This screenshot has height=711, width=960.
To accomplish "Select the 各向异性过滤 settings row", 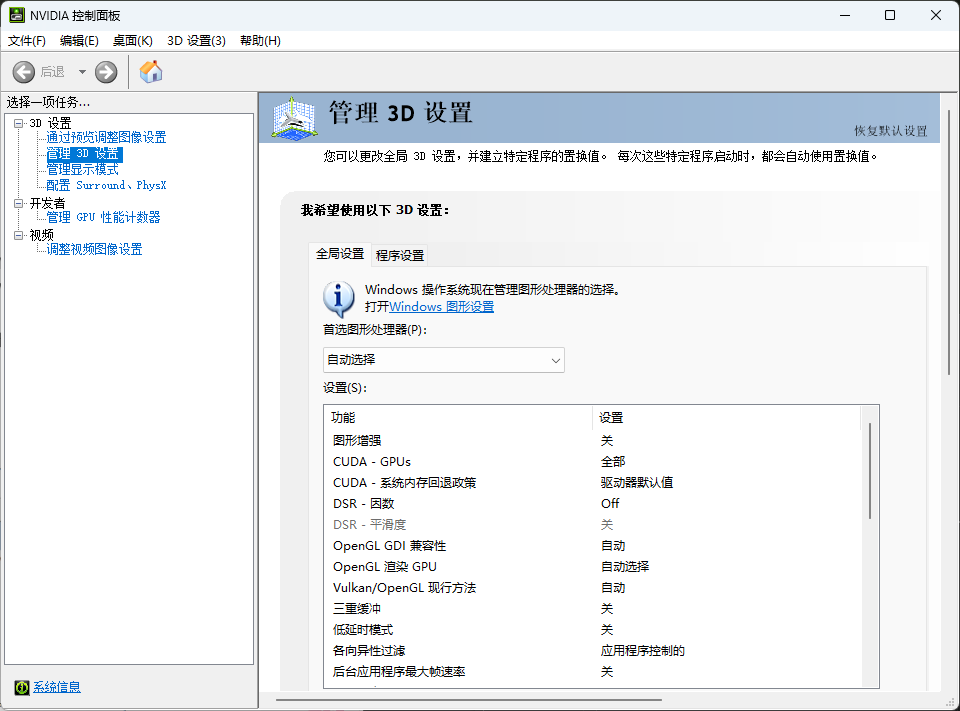I will pyautogui.click(x=593, y=650).
